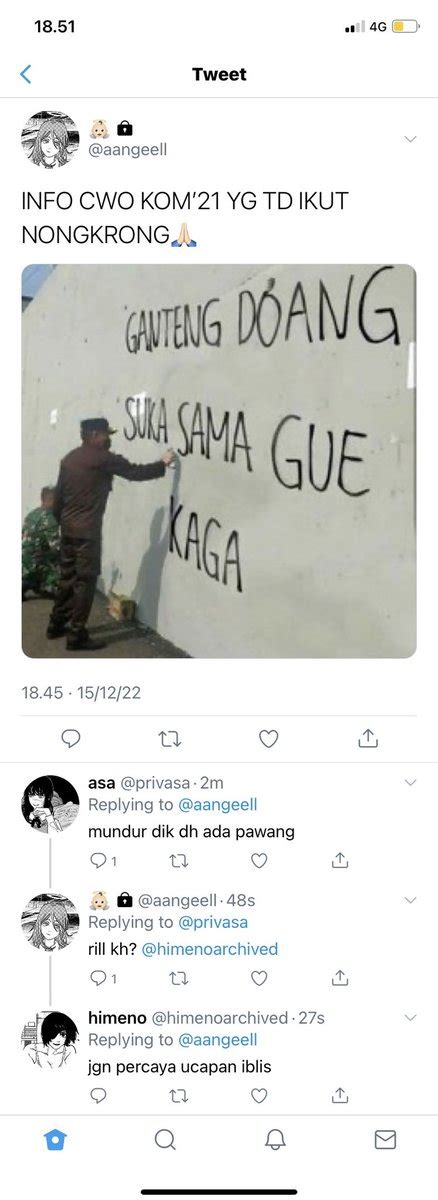Open the @privasa link in "Replying to"
The image size is (438, 1200).
tap(212, 922)
